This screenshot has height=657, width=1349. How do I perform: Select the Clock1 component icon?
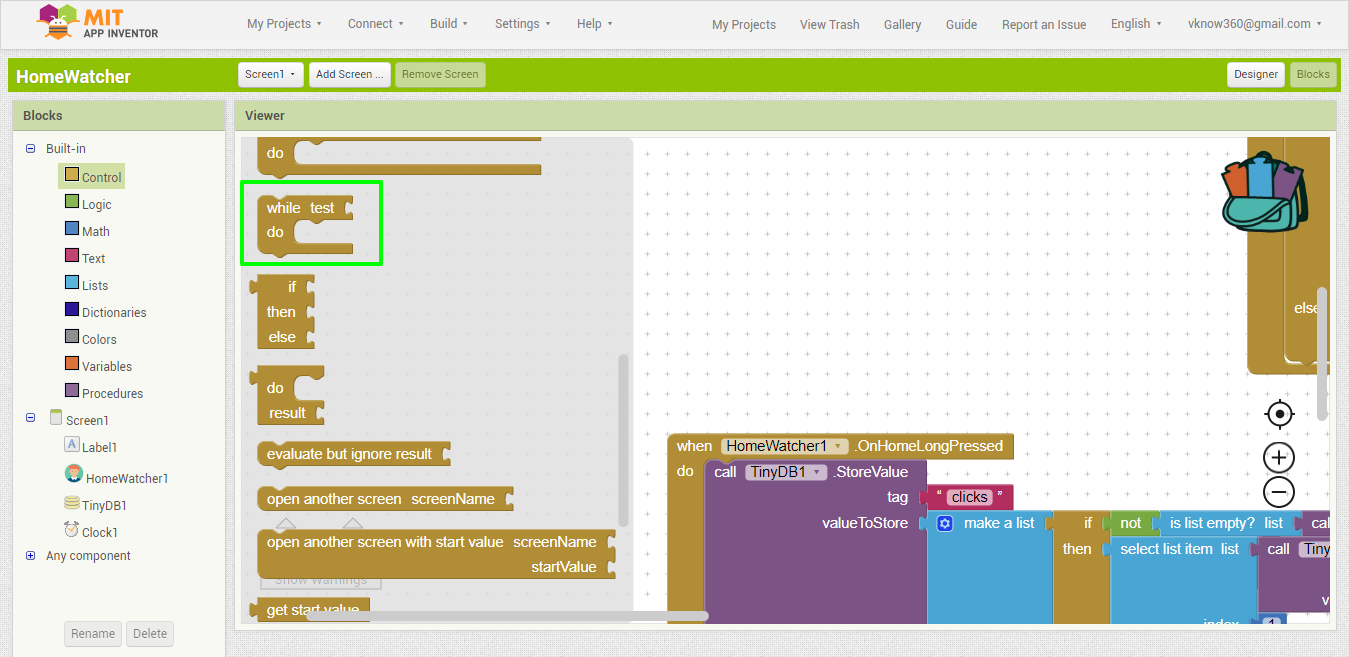click(72, 530)
